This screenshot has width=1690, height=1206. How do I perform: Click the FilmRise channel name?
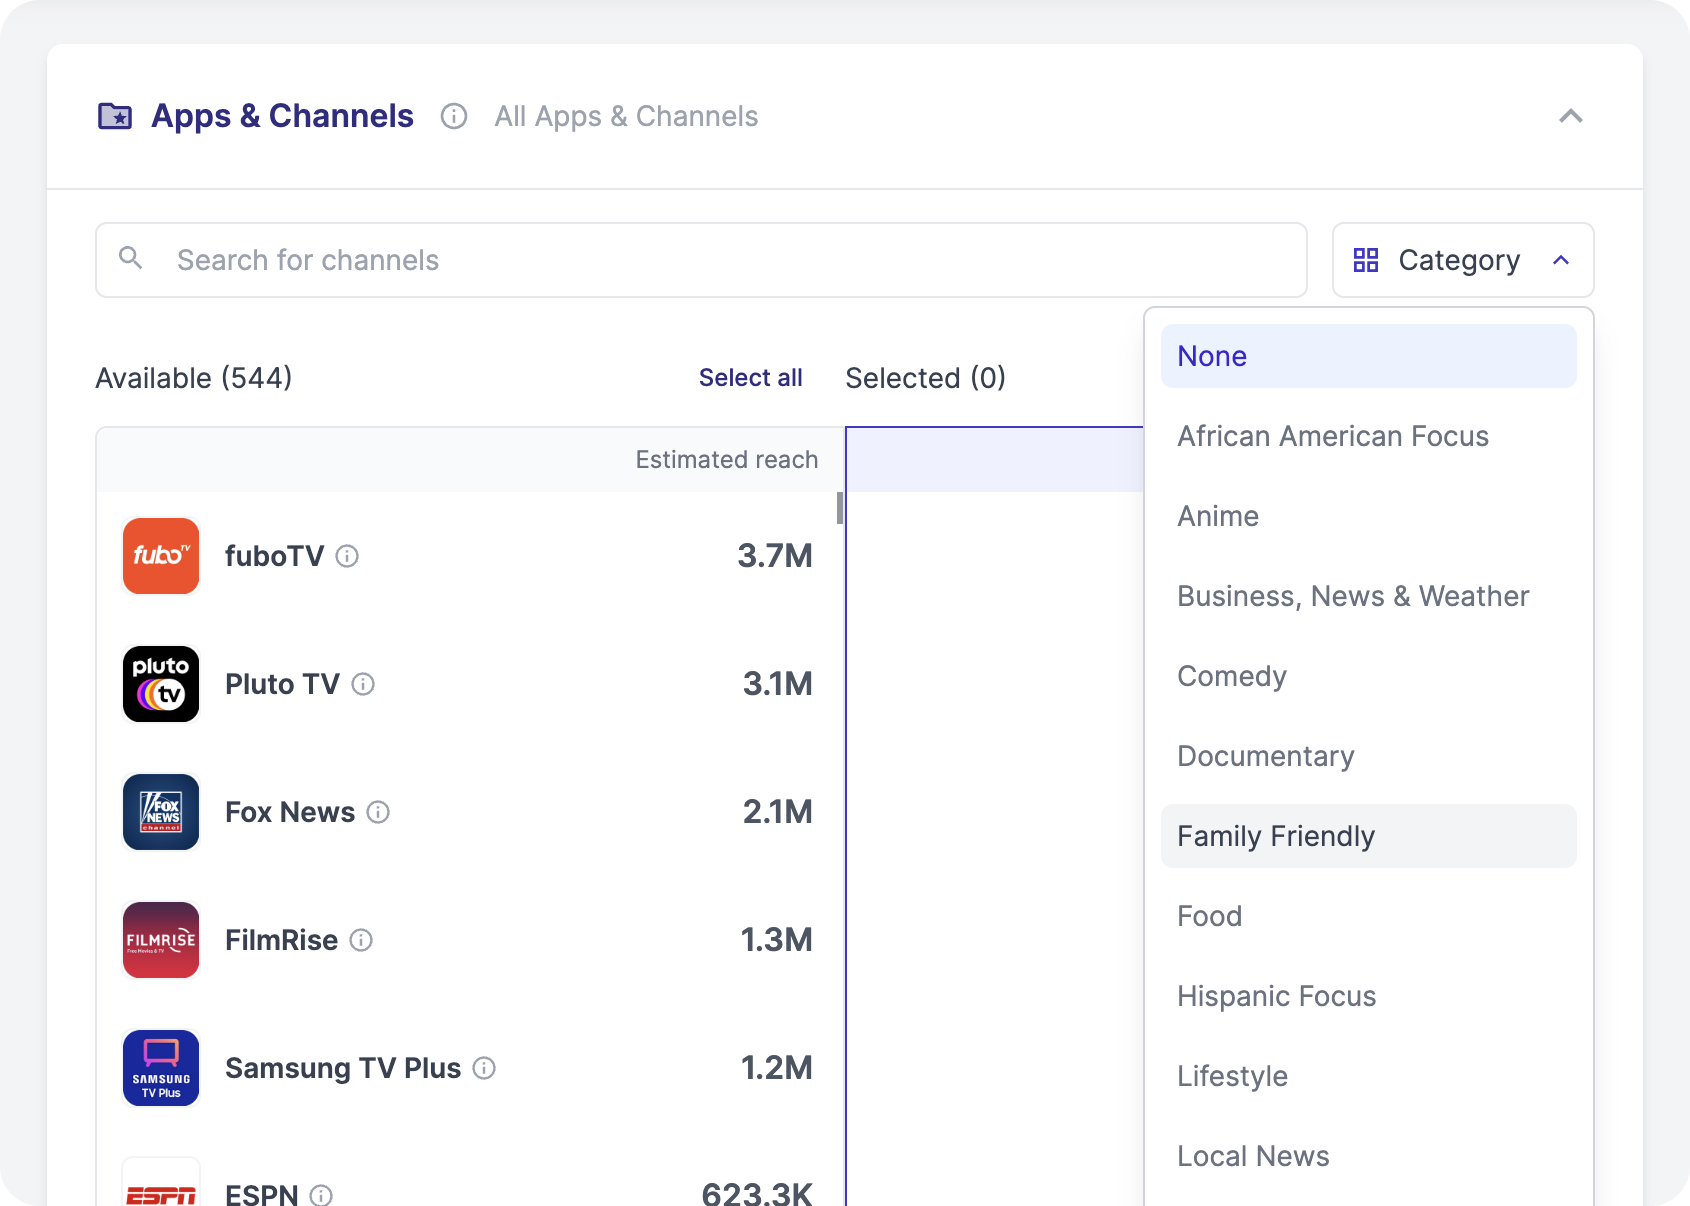click(x=281, y=940)
